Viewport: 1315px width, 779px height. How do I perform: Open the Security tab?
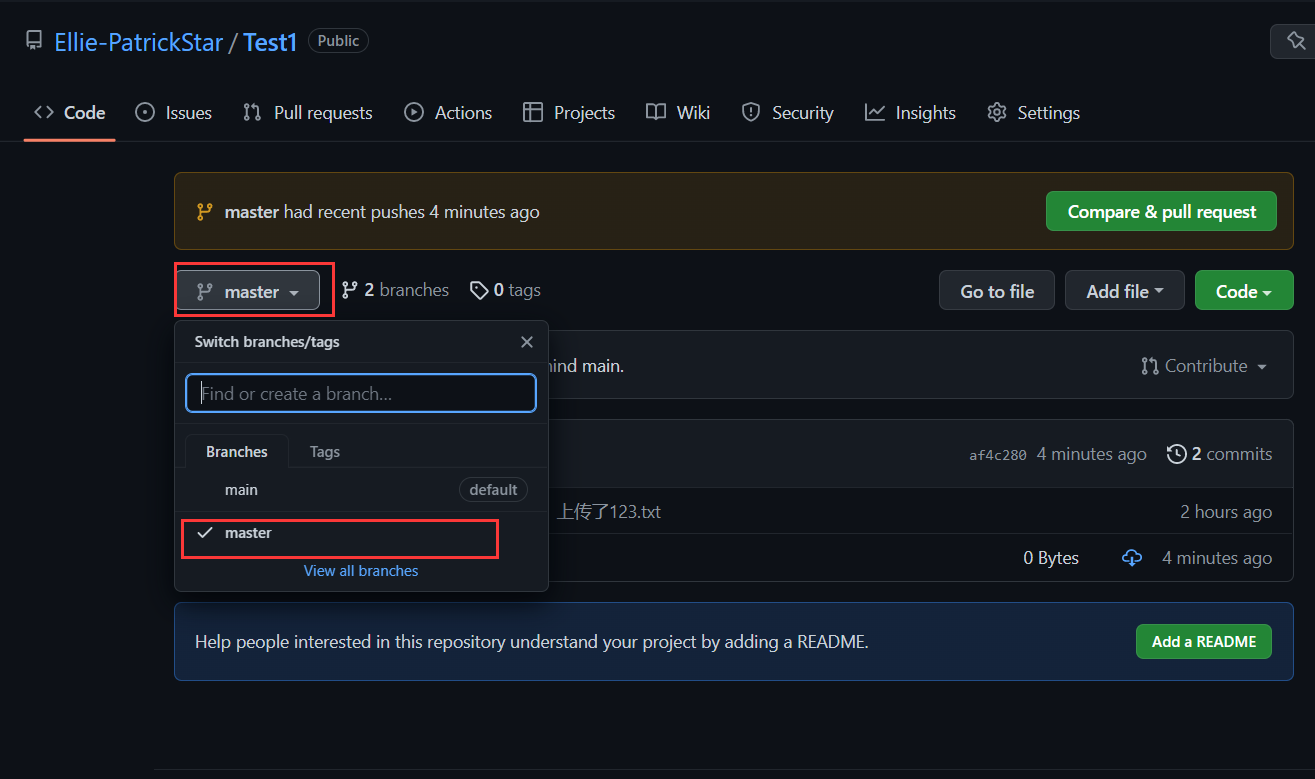click(788, 113)
